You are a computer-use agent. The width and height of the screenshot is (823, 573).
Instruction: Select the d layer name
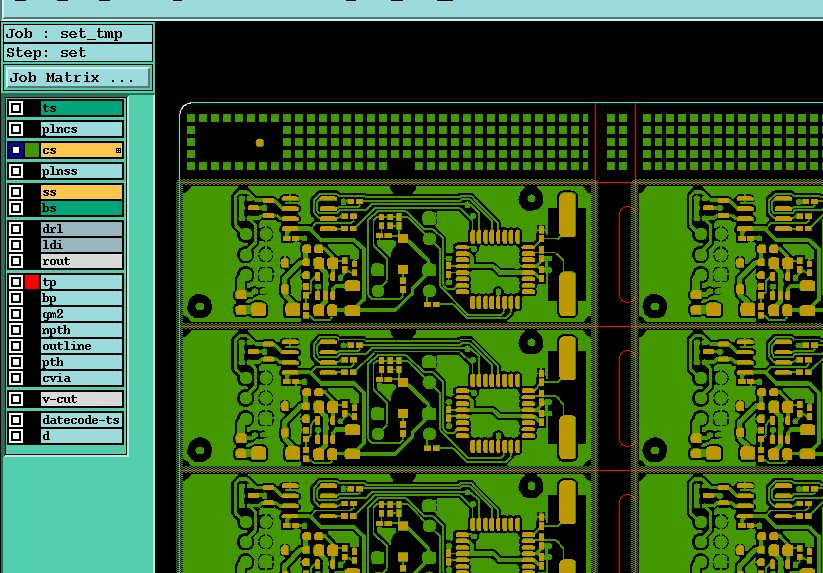click(82, 436)
